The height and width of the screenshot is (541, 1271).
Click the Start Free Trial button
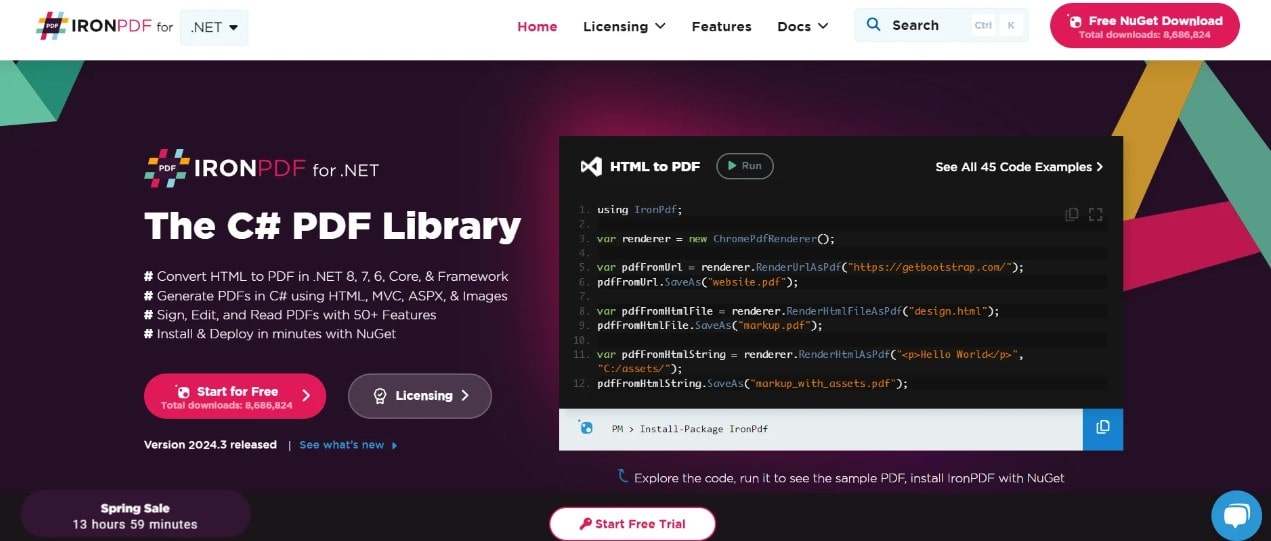(632, 524)
